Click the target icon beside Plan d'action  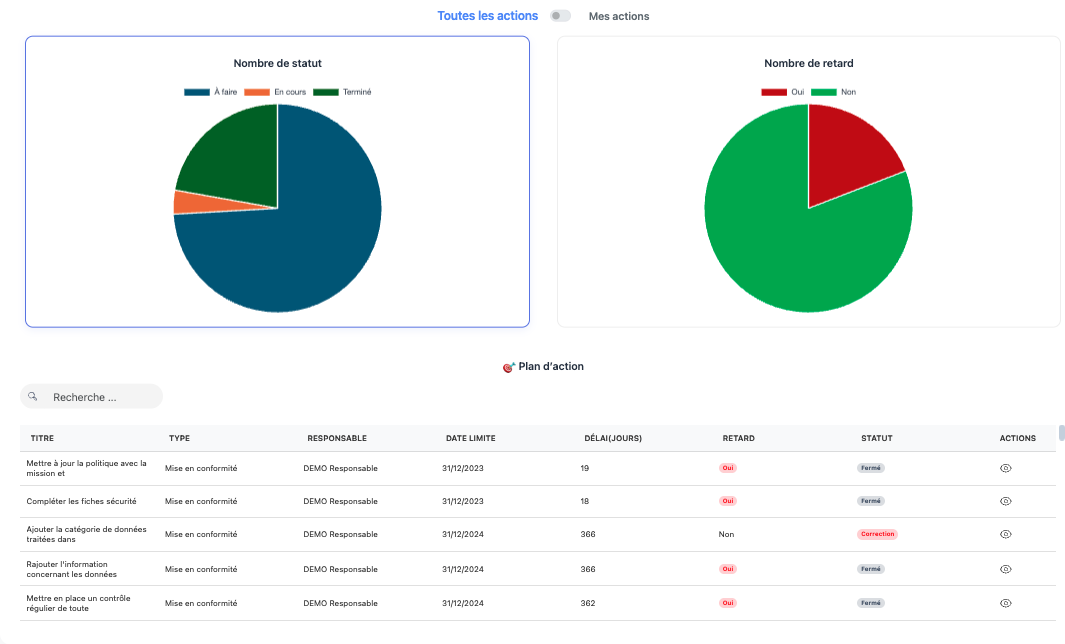tap(509, 367)
